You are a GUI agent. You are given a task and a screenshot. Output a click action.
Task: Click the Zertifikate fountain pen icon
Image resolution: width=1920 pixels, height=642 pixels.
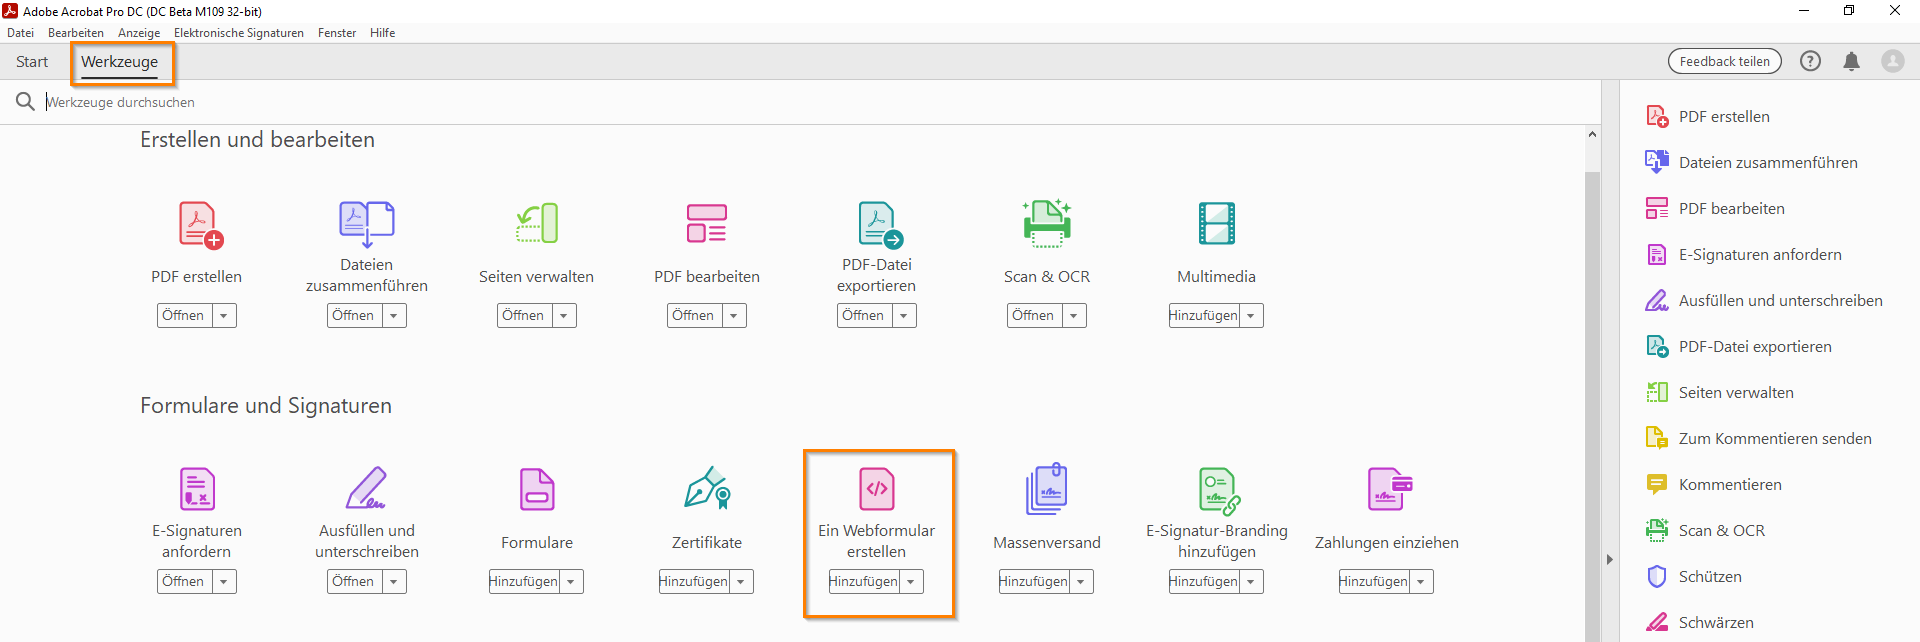click(x=707, y=488)
